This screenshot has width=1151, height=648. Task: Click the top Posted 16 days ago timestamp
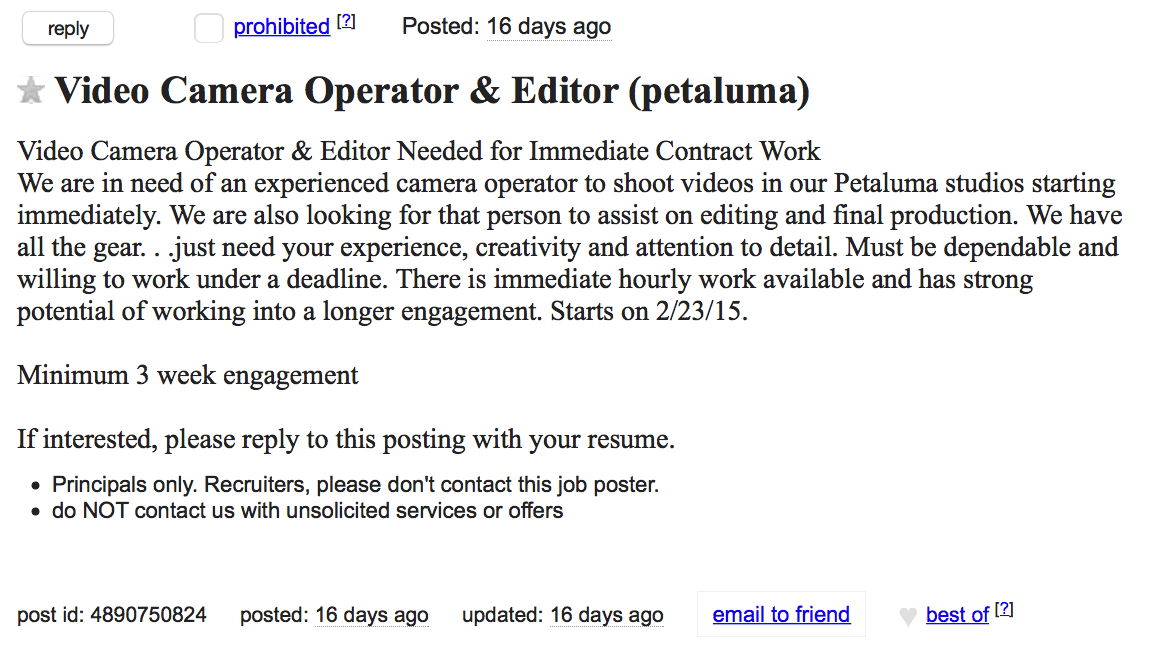click(x=549, y=27)
